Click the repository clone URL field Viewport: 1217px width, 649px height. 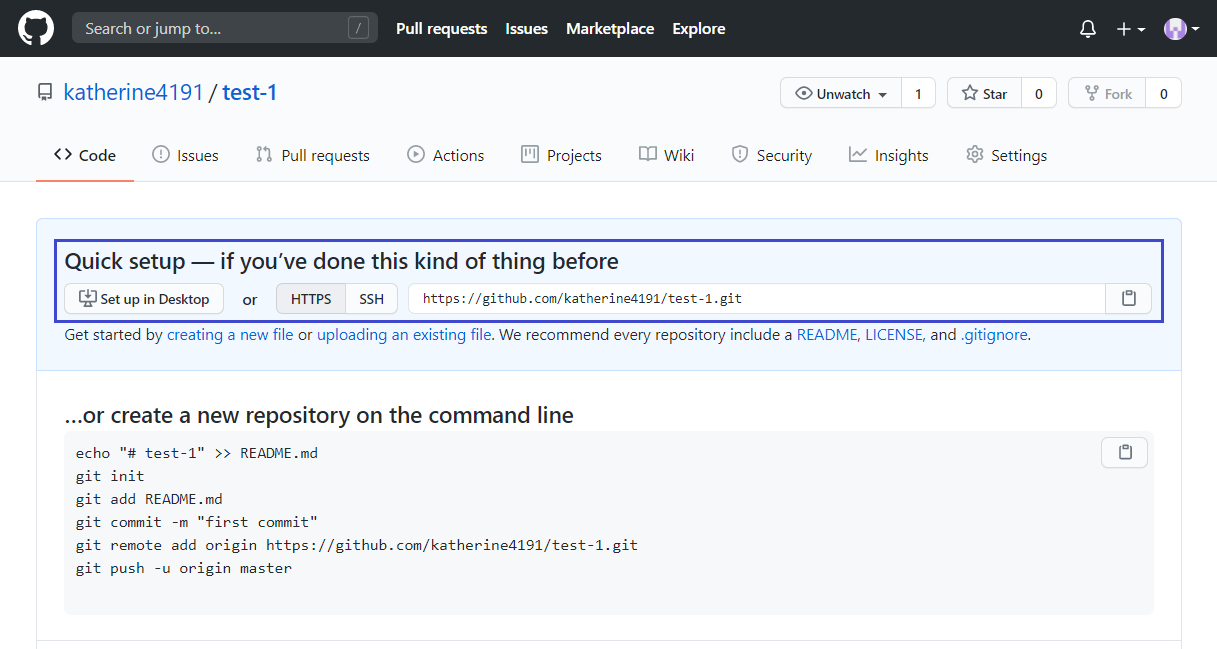756,299
